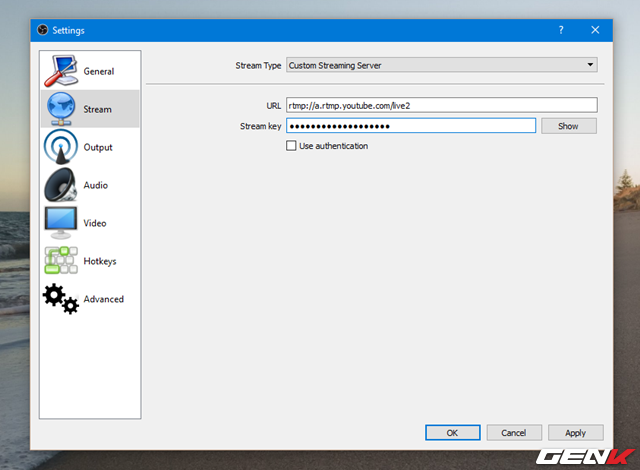Viewport: 640px width, 470px height.
Task: Click the help question mark button
Action: 559,29
